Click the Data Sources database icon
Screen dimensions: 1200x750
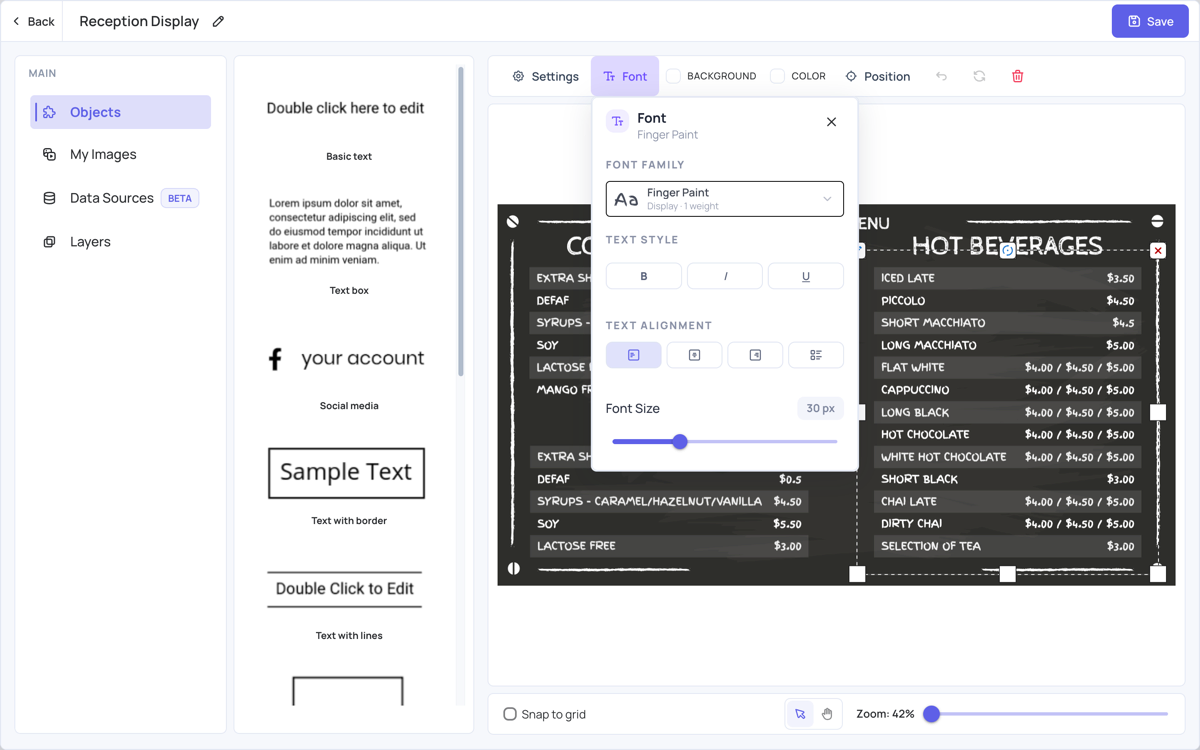coord(49,198)
